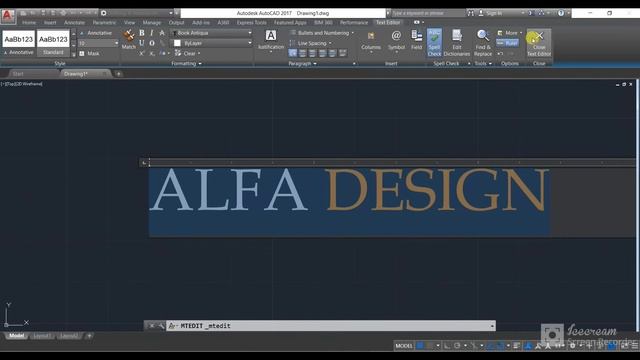Select the Standard text style thumbnail
The image size is (640, 360).
53,42
